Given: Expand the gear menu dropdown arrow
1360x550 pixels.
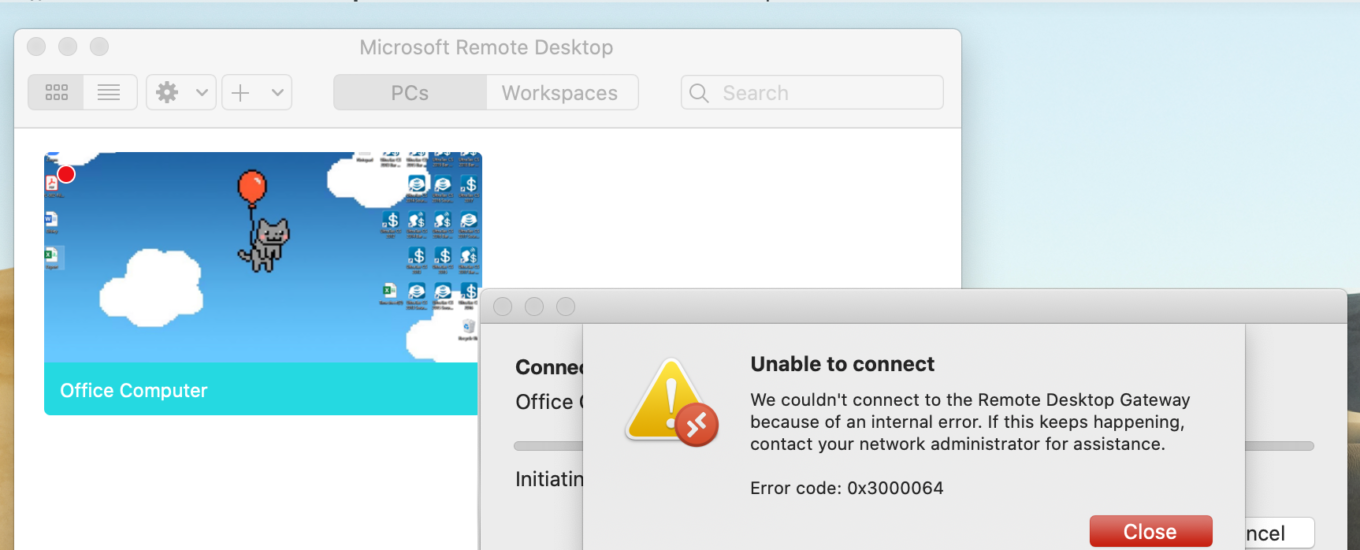Looking at the screenshot, I should click(x=201, y=93).
